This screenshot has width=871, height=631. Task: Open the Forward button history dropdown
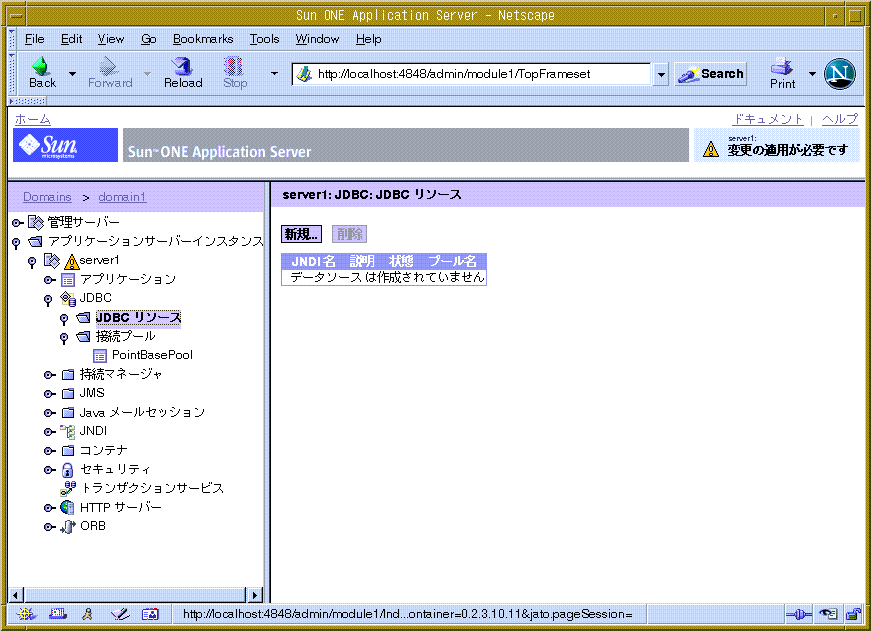tap(147, 73)
